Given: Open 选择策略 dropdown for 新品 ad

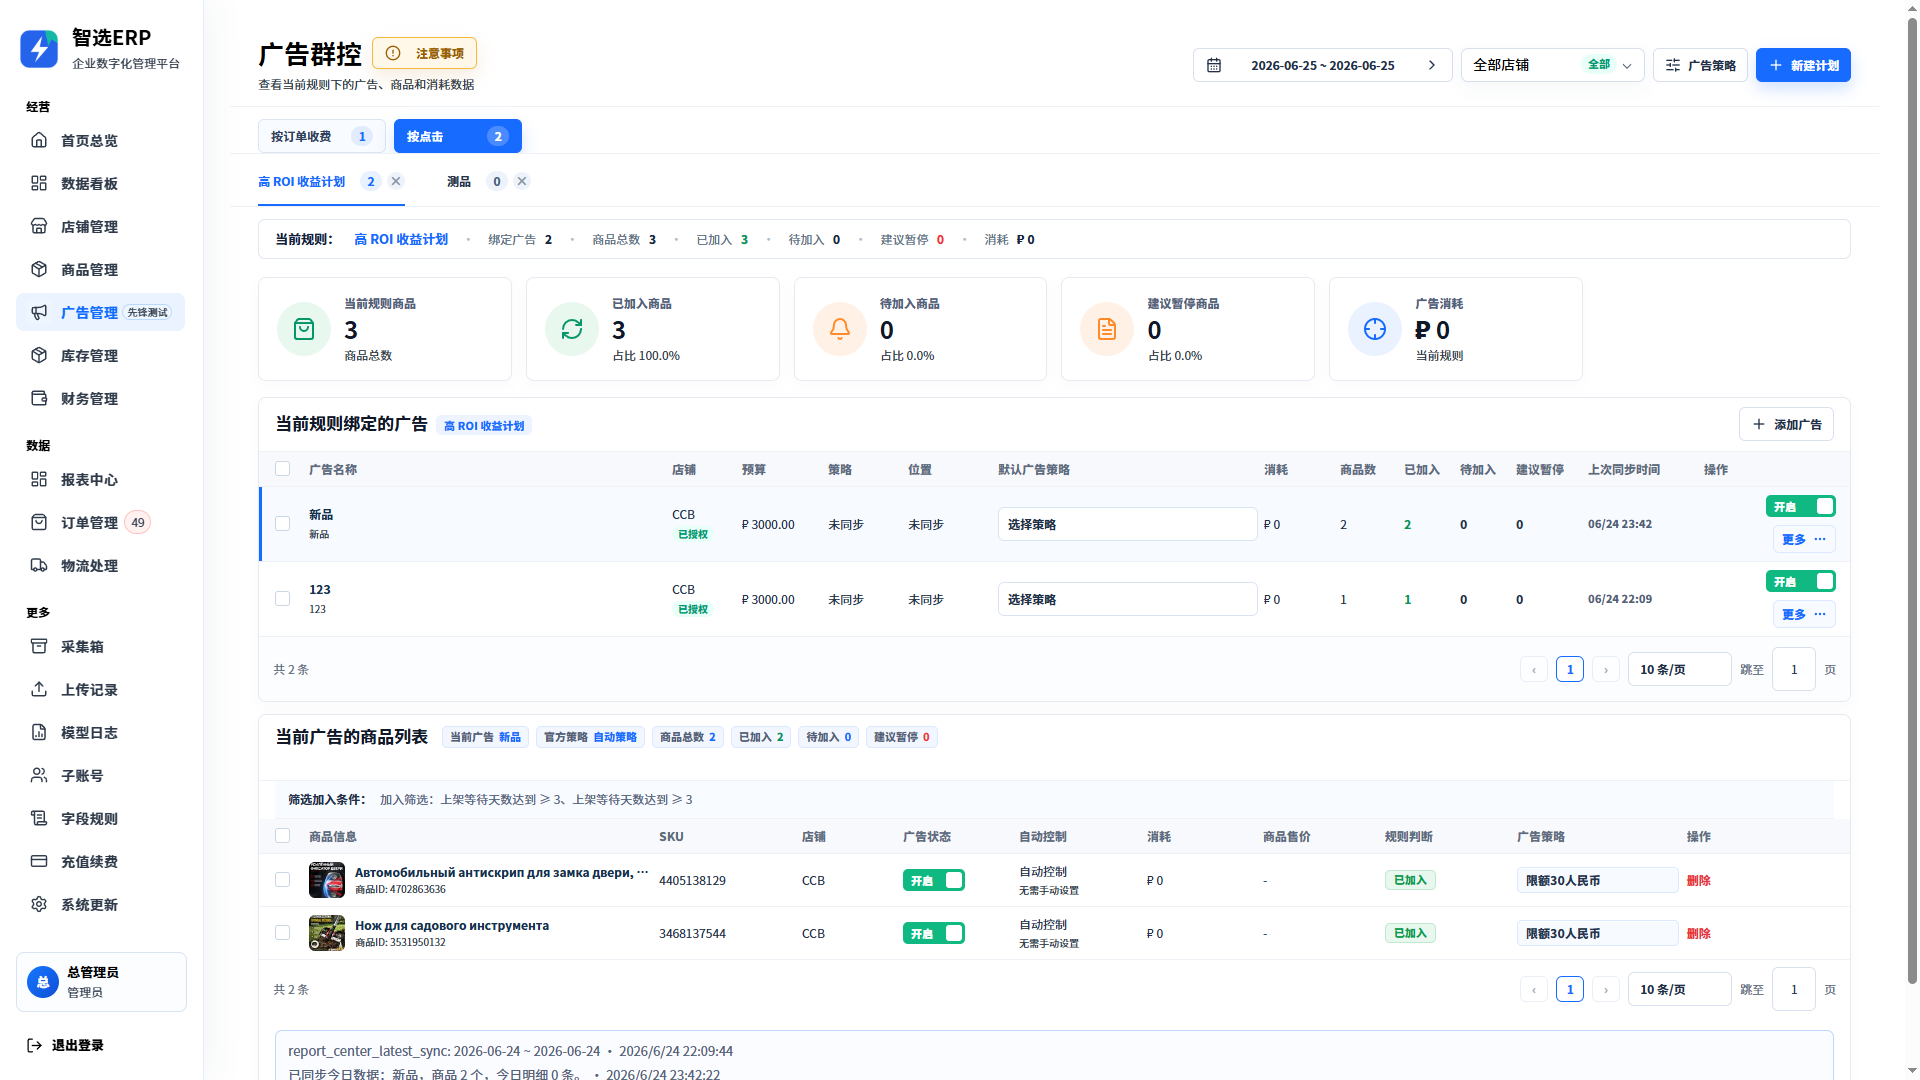Looking at the screenshot, I should [1127, 524].
